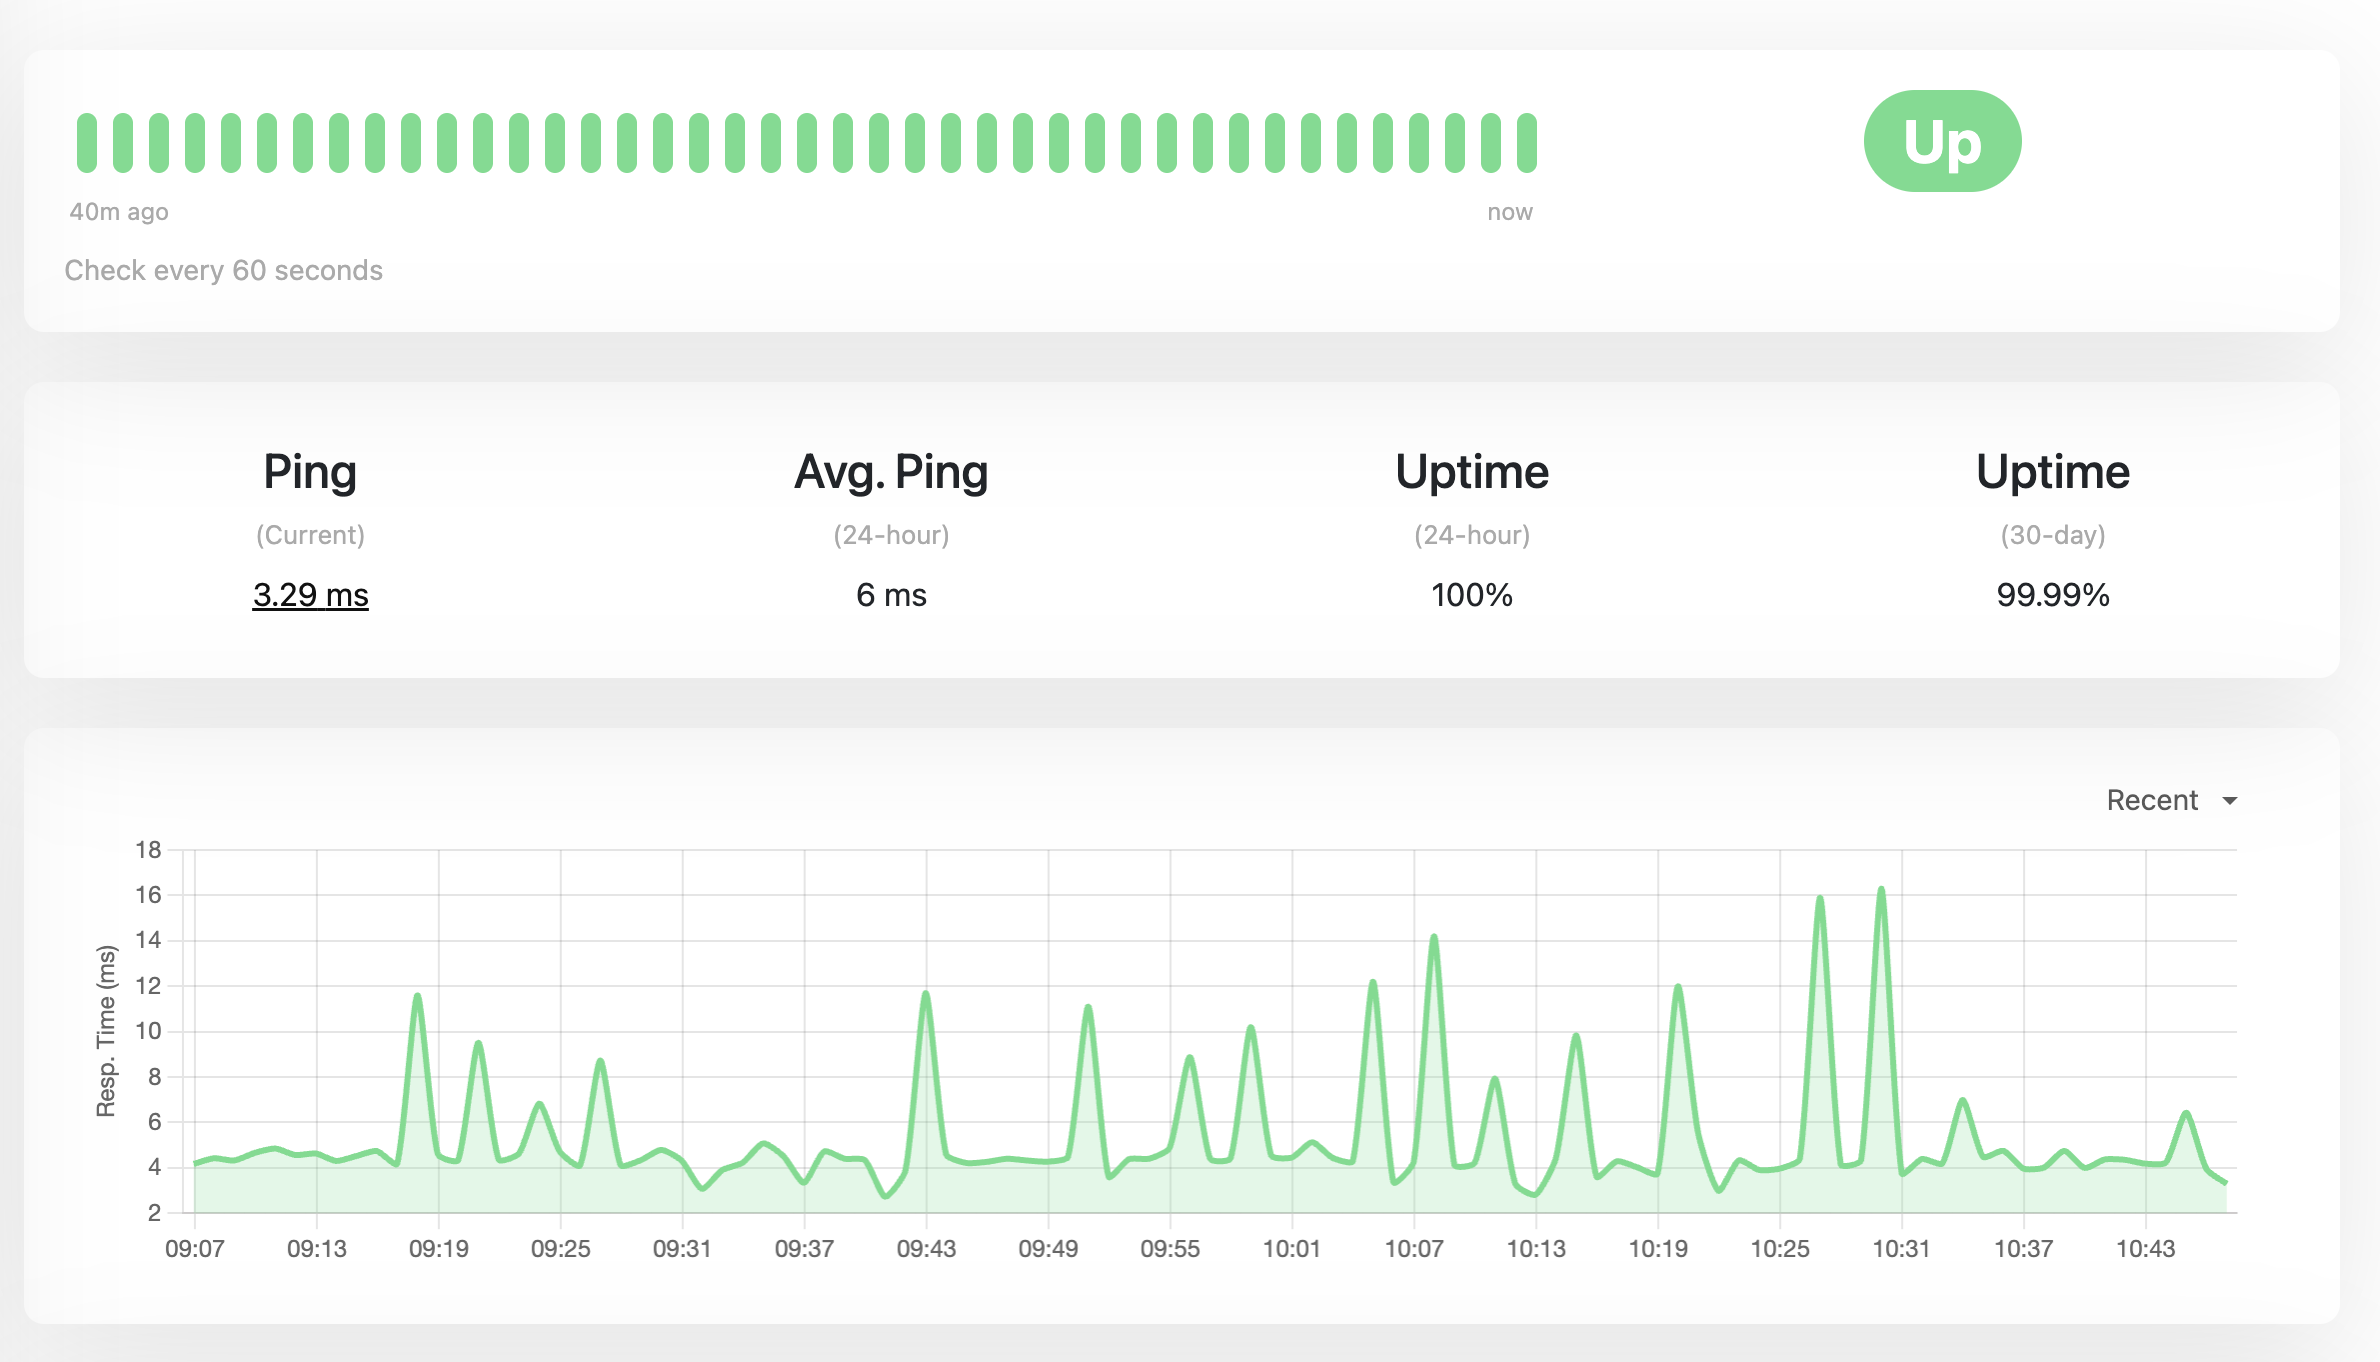This screenshot has width=2380, height=1362.
Task: Click the Resp. Time (ms) axis title
Action: pos(106,1031)
